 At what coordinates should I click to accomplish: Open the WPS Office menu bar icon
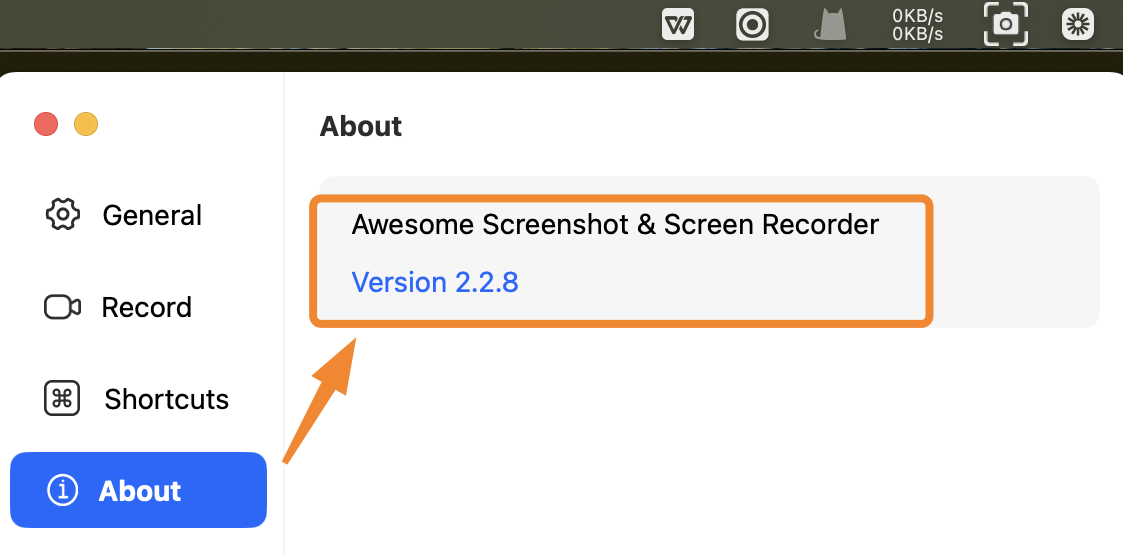point(677,25)
